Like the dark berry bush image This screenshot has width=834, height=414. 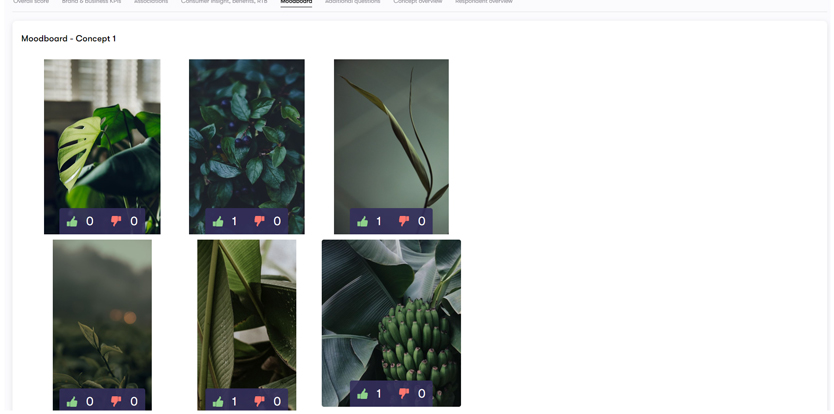(x=218, y=221)
